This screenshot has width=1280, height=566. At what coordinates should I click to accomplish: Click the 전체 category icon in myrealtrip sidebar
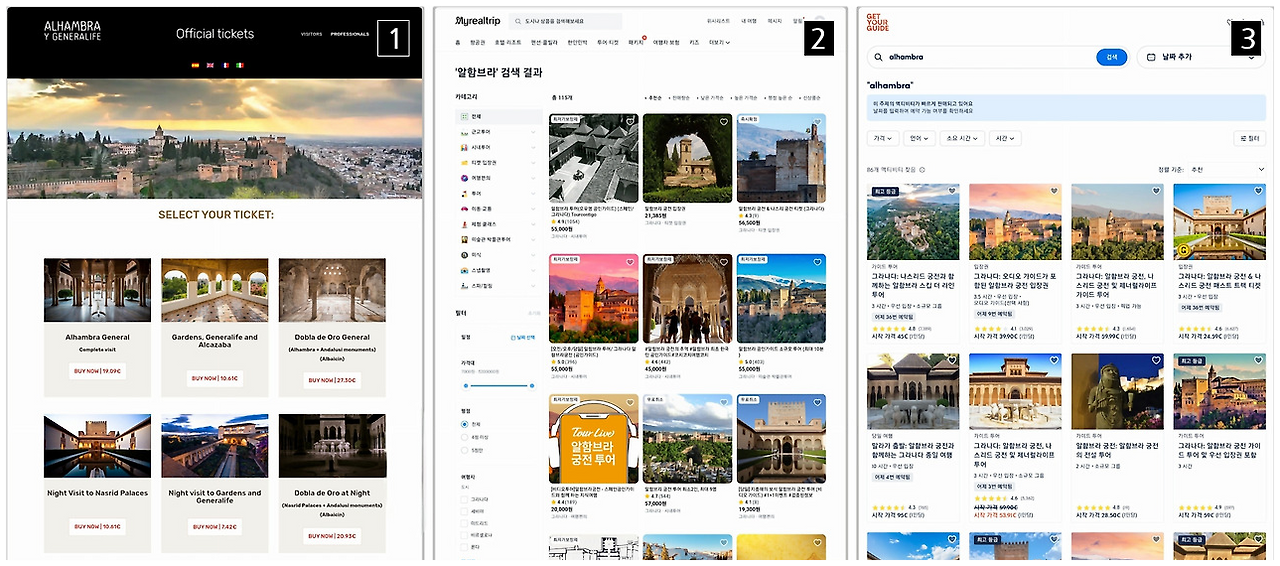click(x=464, y=116)
